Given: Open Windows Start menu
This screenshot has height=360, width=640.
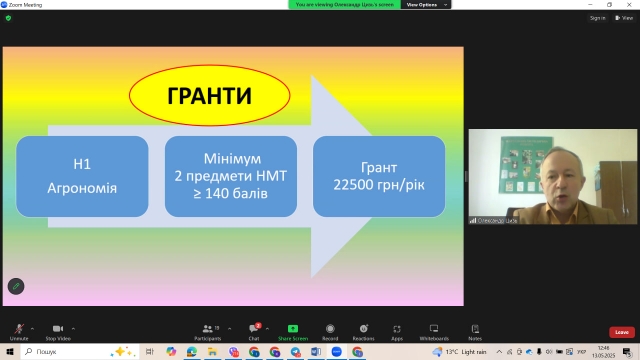Looking at the screenshot, I should tap(10, 351).
